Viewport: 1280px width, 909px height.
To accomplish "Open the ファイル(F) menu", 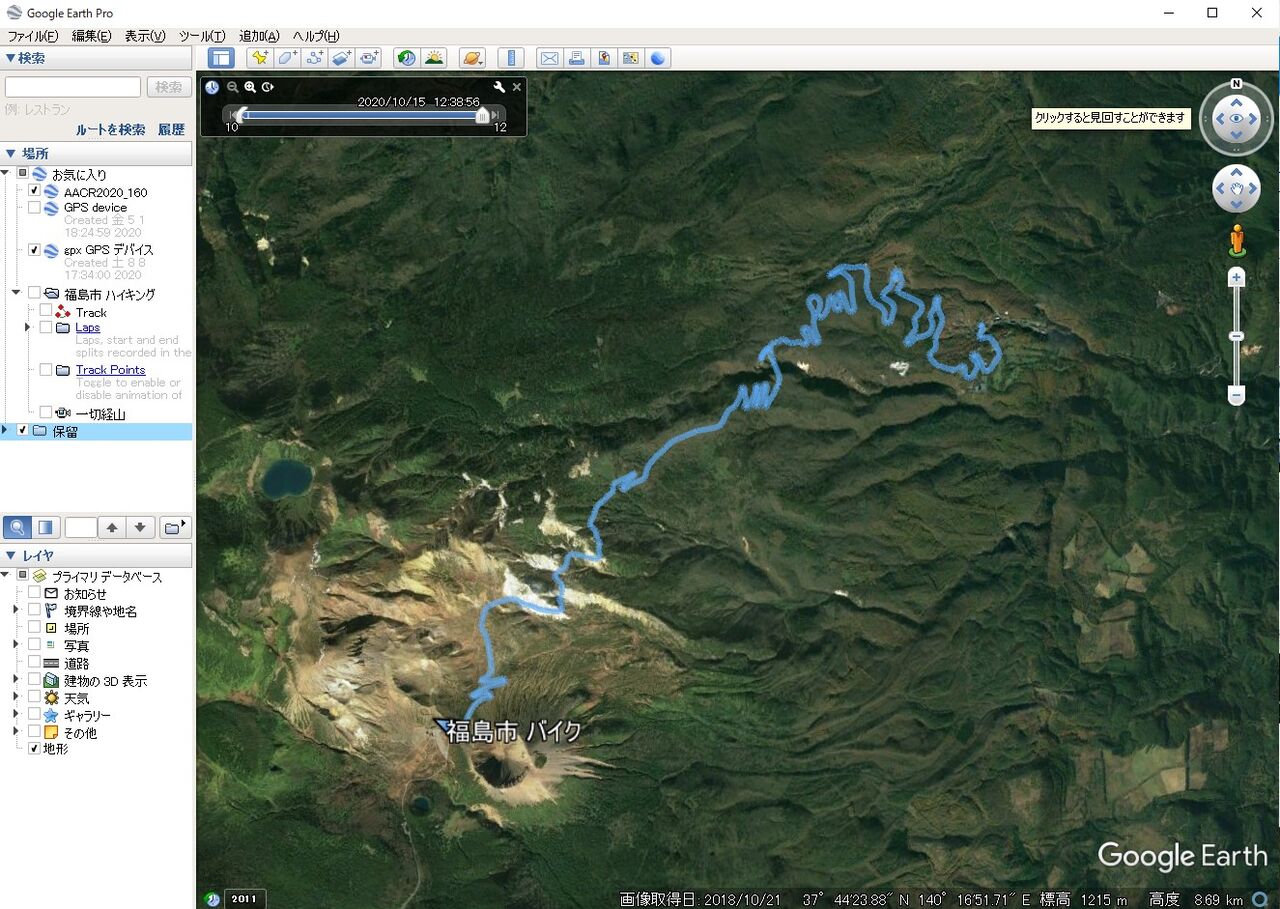I will (x=33, y=36).
